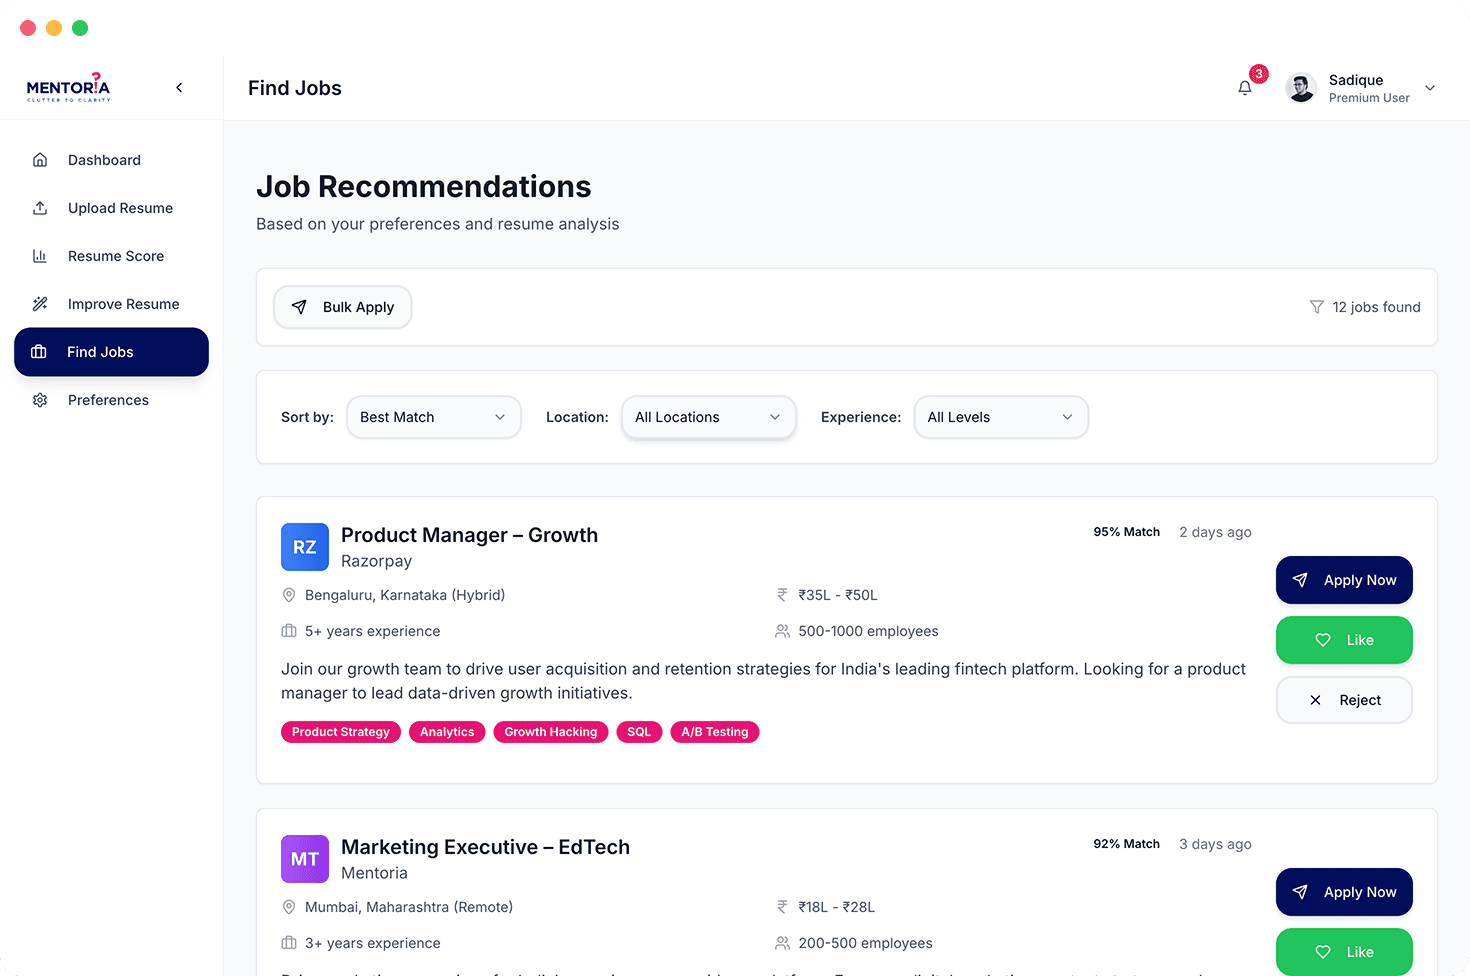Image resolution: width=1470 pixels, height=976 pixels.
Task: Click the red macOS close window button
Action: pyautogui.click(x=28, y=28)
